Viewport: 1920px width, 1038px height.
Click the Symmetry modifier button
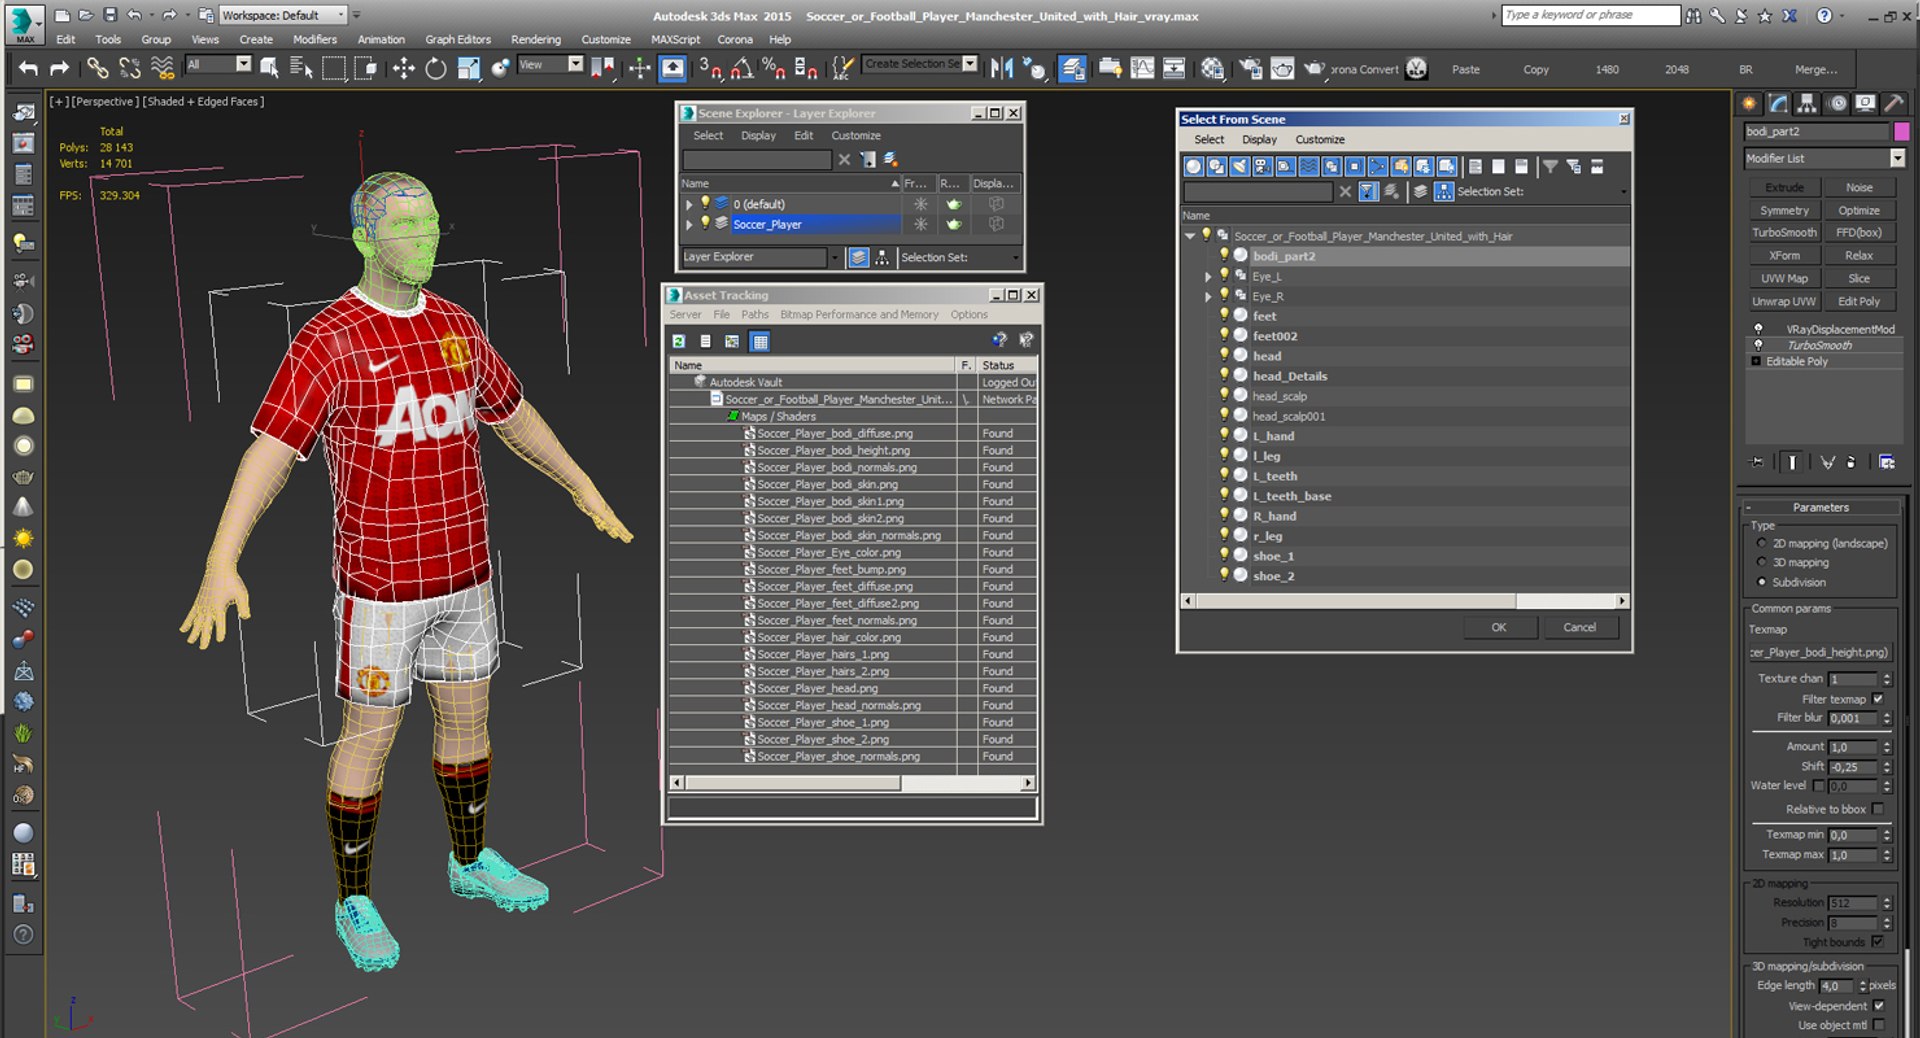(x=1784, y=210)
